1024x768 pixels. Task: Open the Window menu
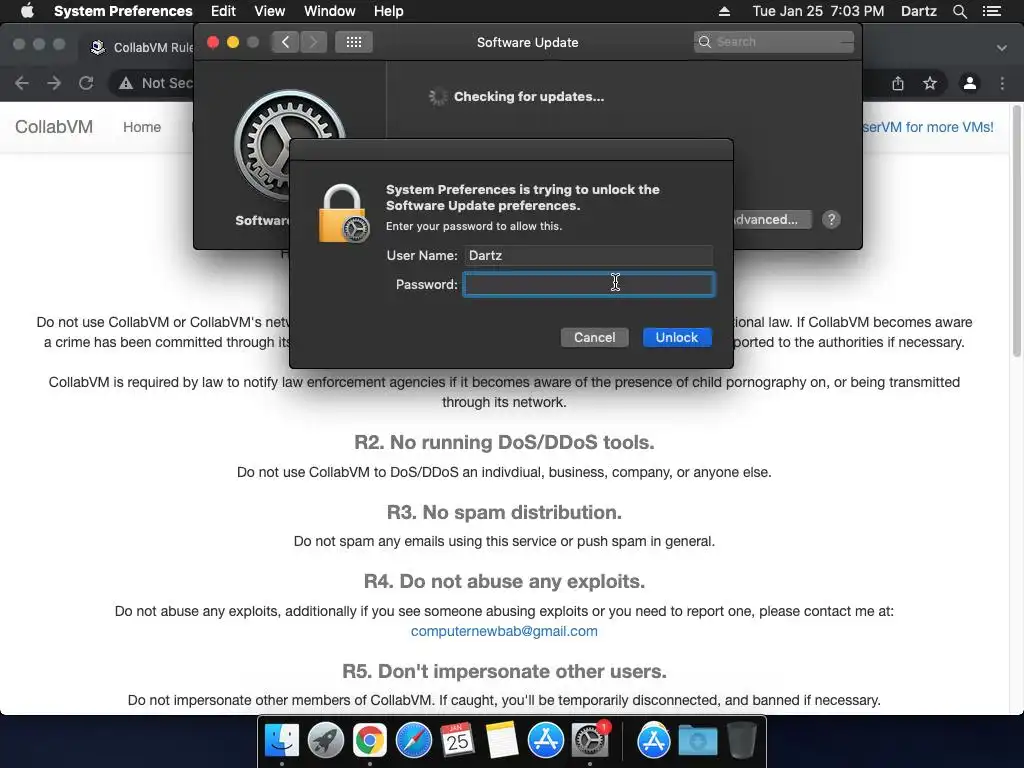click(330, 11)
